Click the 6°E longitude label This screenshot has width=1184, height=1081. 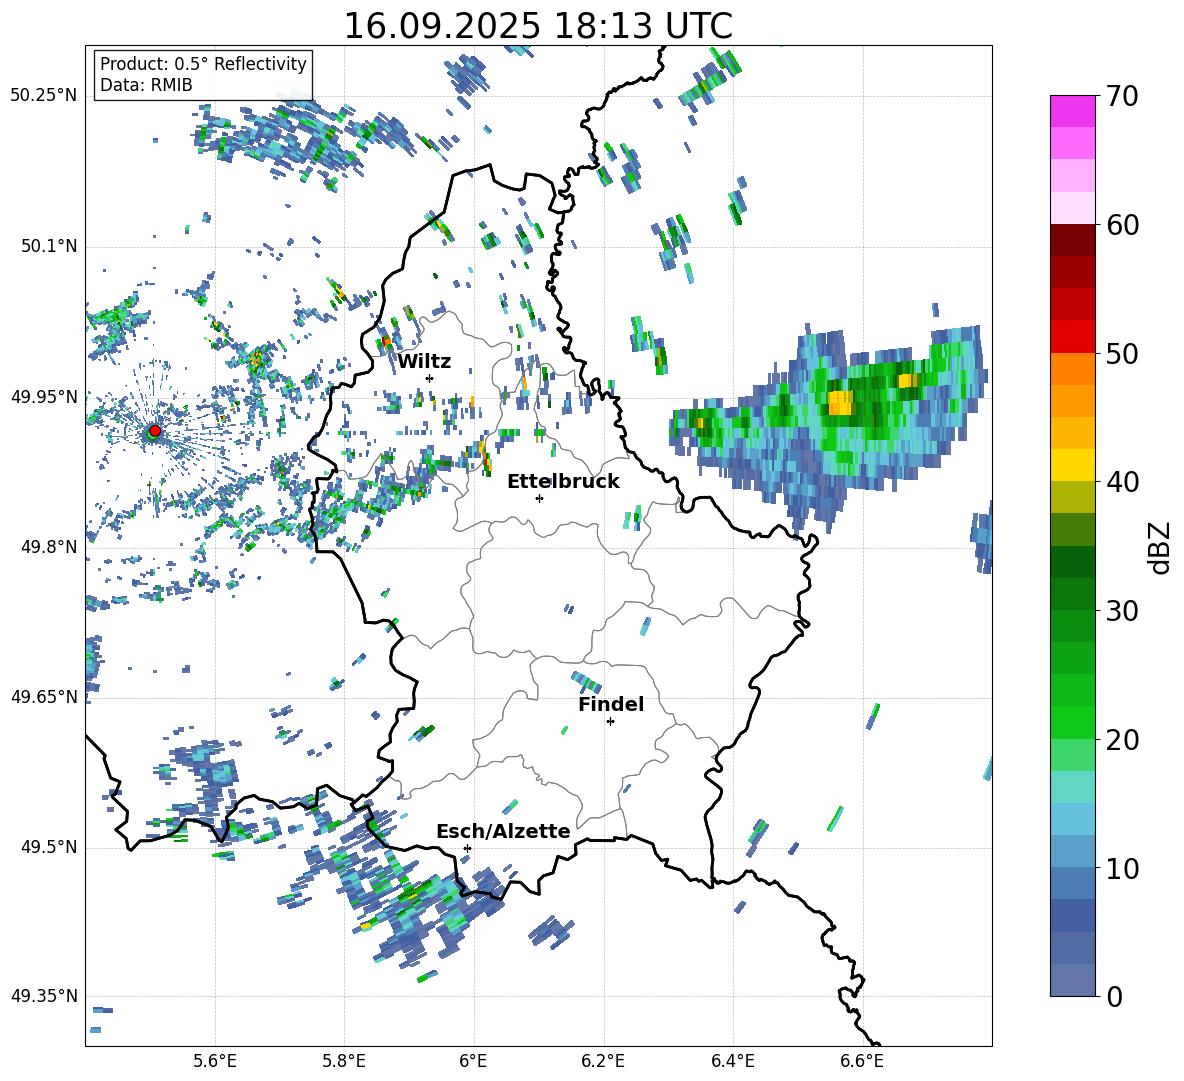[x=473, y=1061]
